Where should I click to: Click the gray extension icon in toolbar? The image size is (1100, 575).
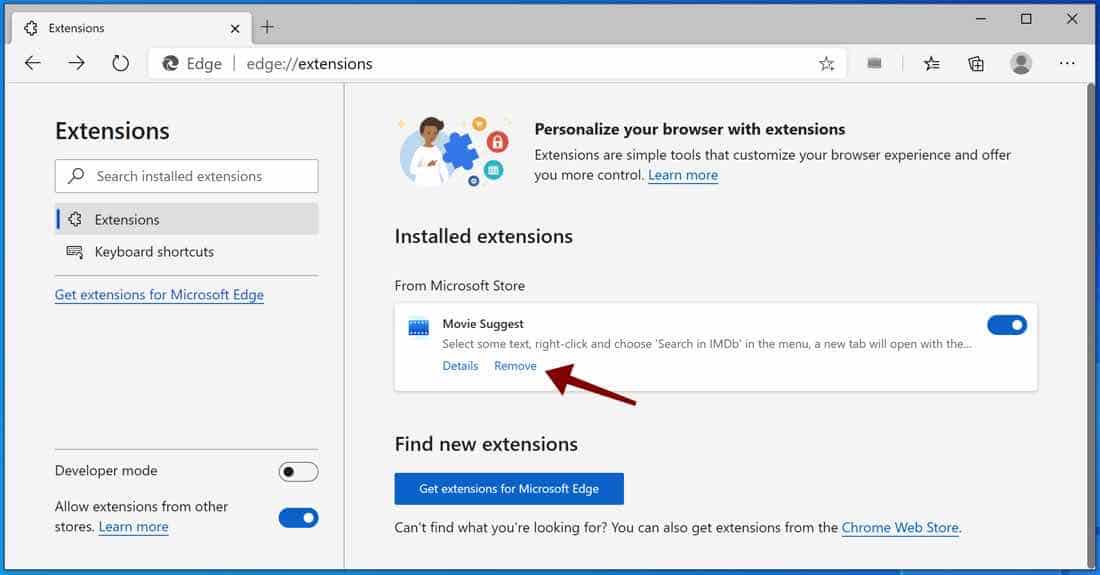(x=874, y=63)
